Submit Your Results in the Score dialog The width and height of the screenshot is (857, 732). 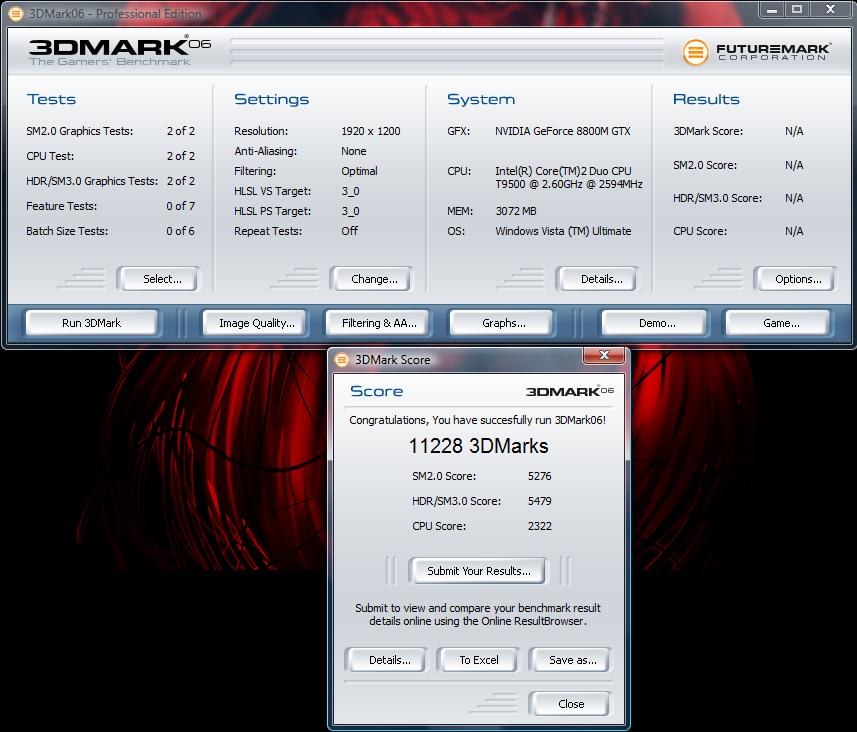tap(478, 571)
